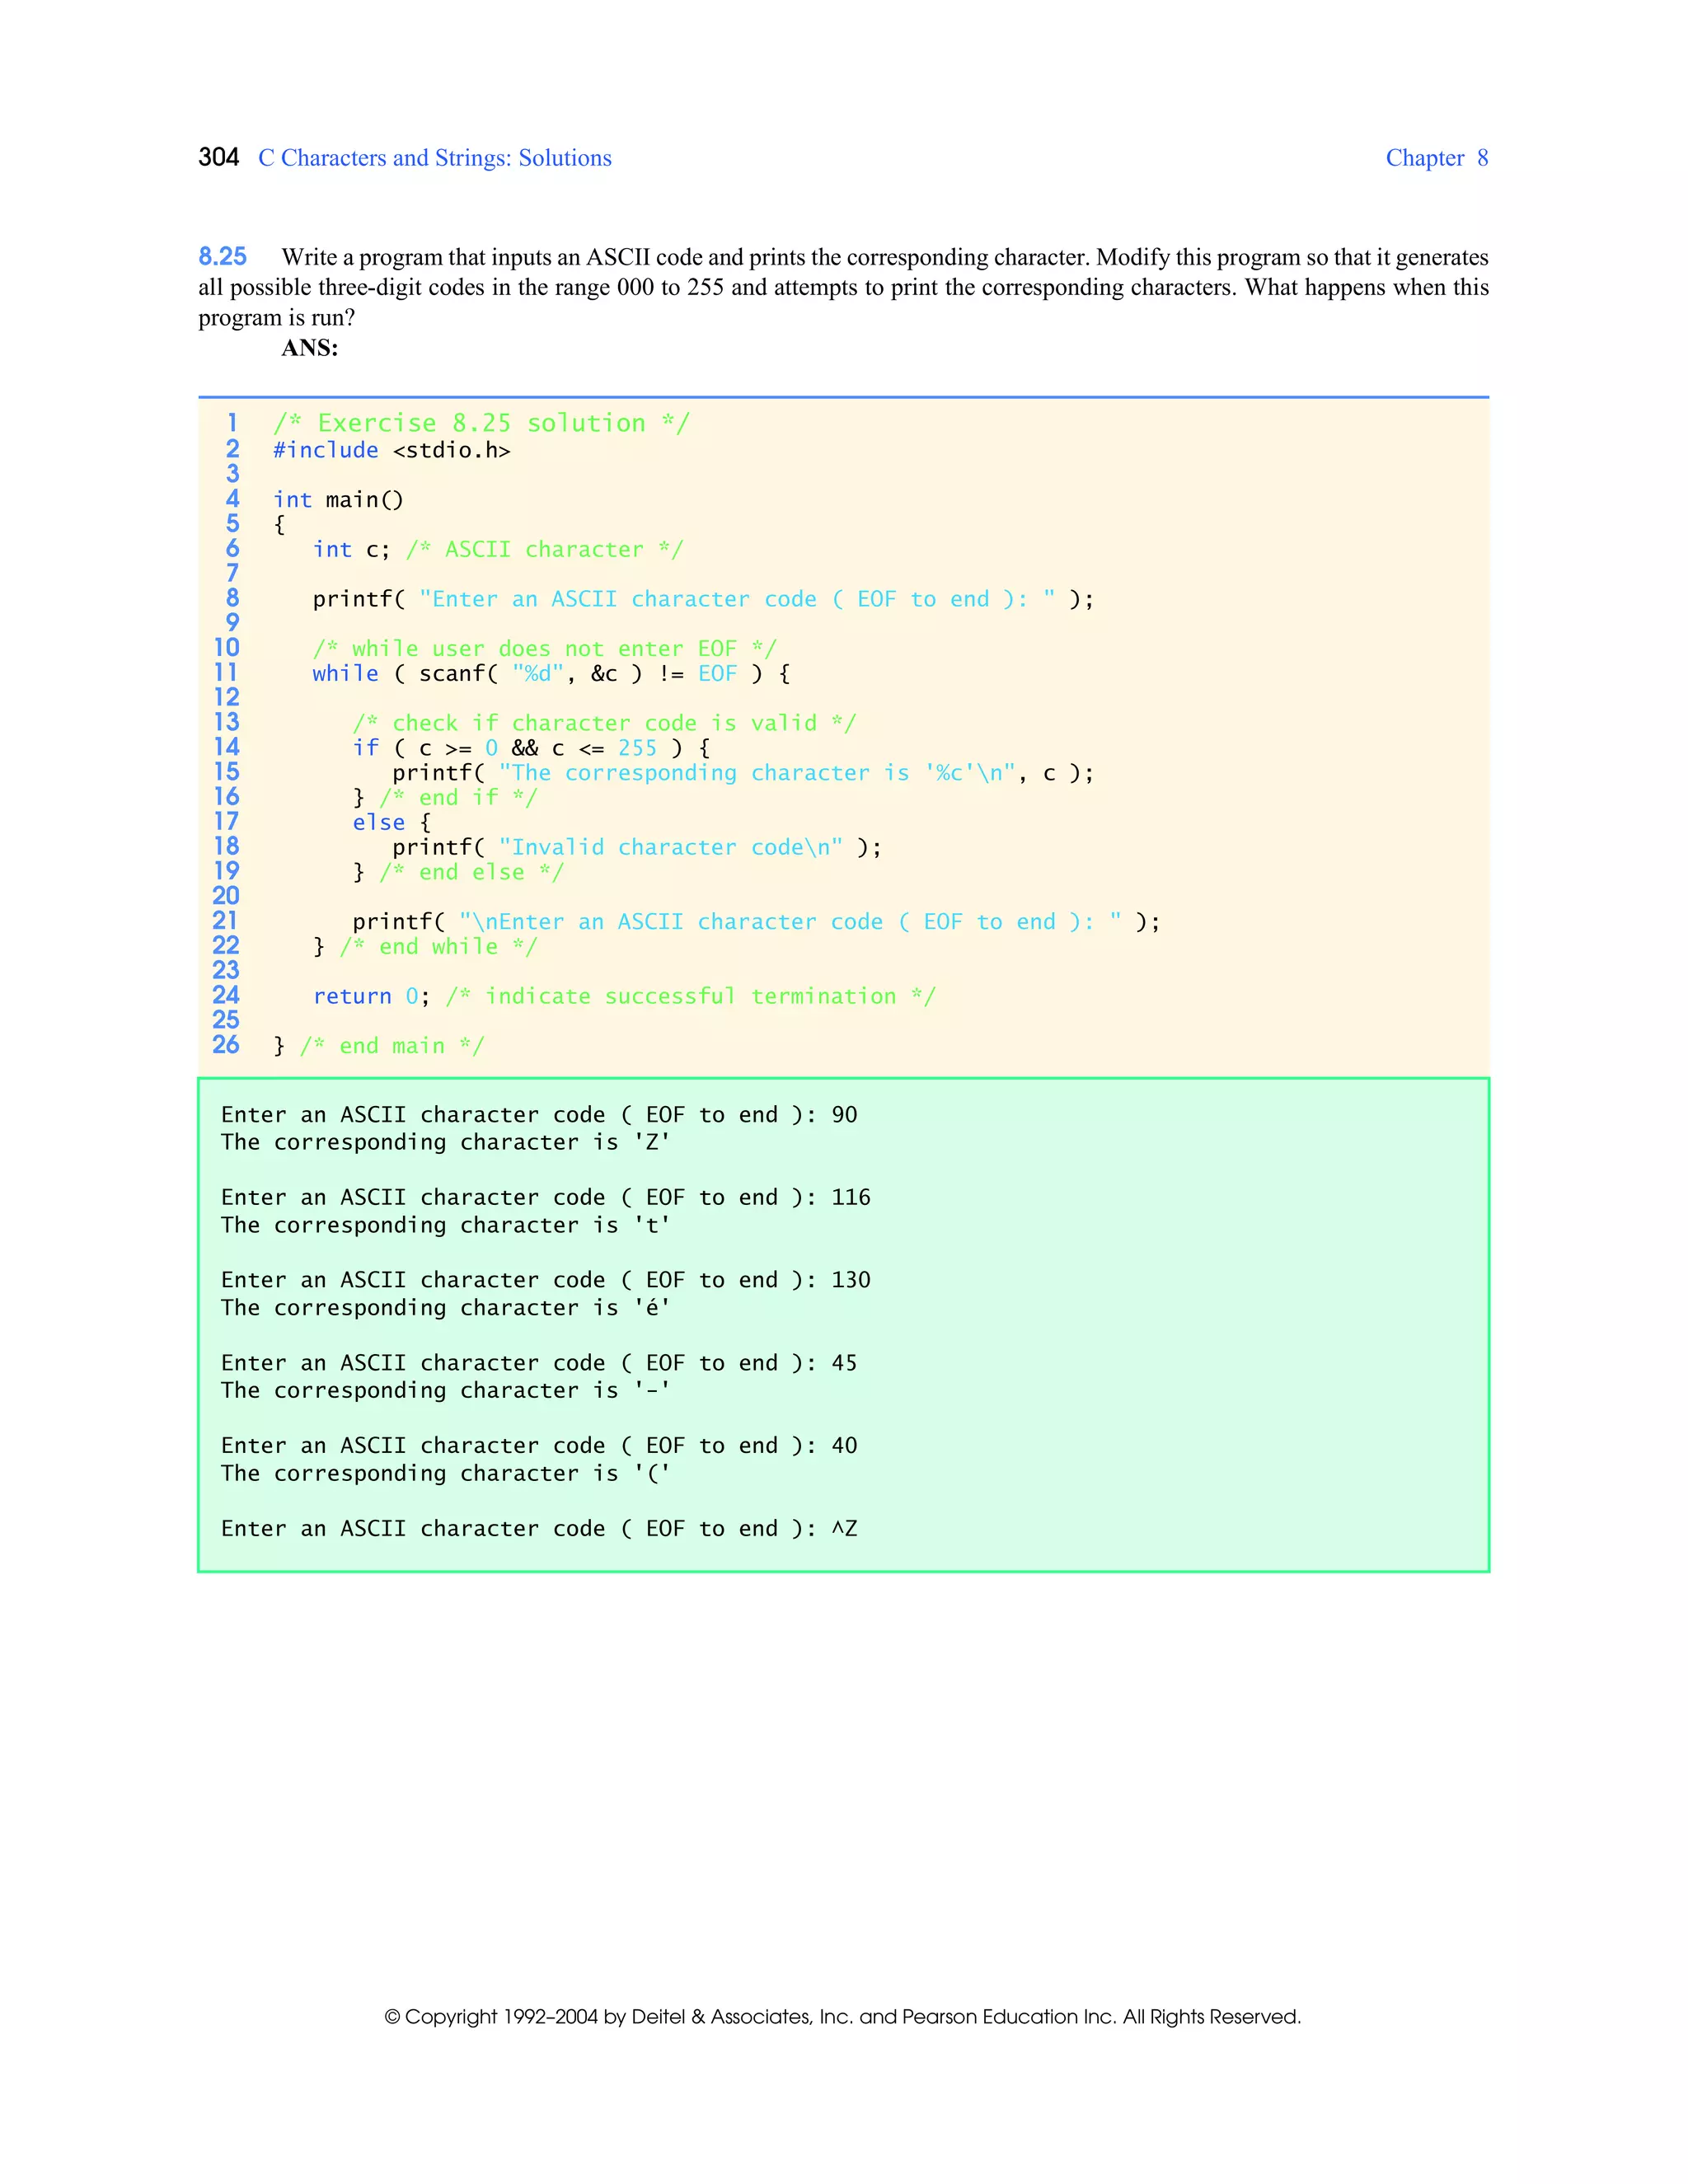1688x2184 pixels.
Task: Click the page number 304
Action: pyautogui.click(x=218, y=157)
